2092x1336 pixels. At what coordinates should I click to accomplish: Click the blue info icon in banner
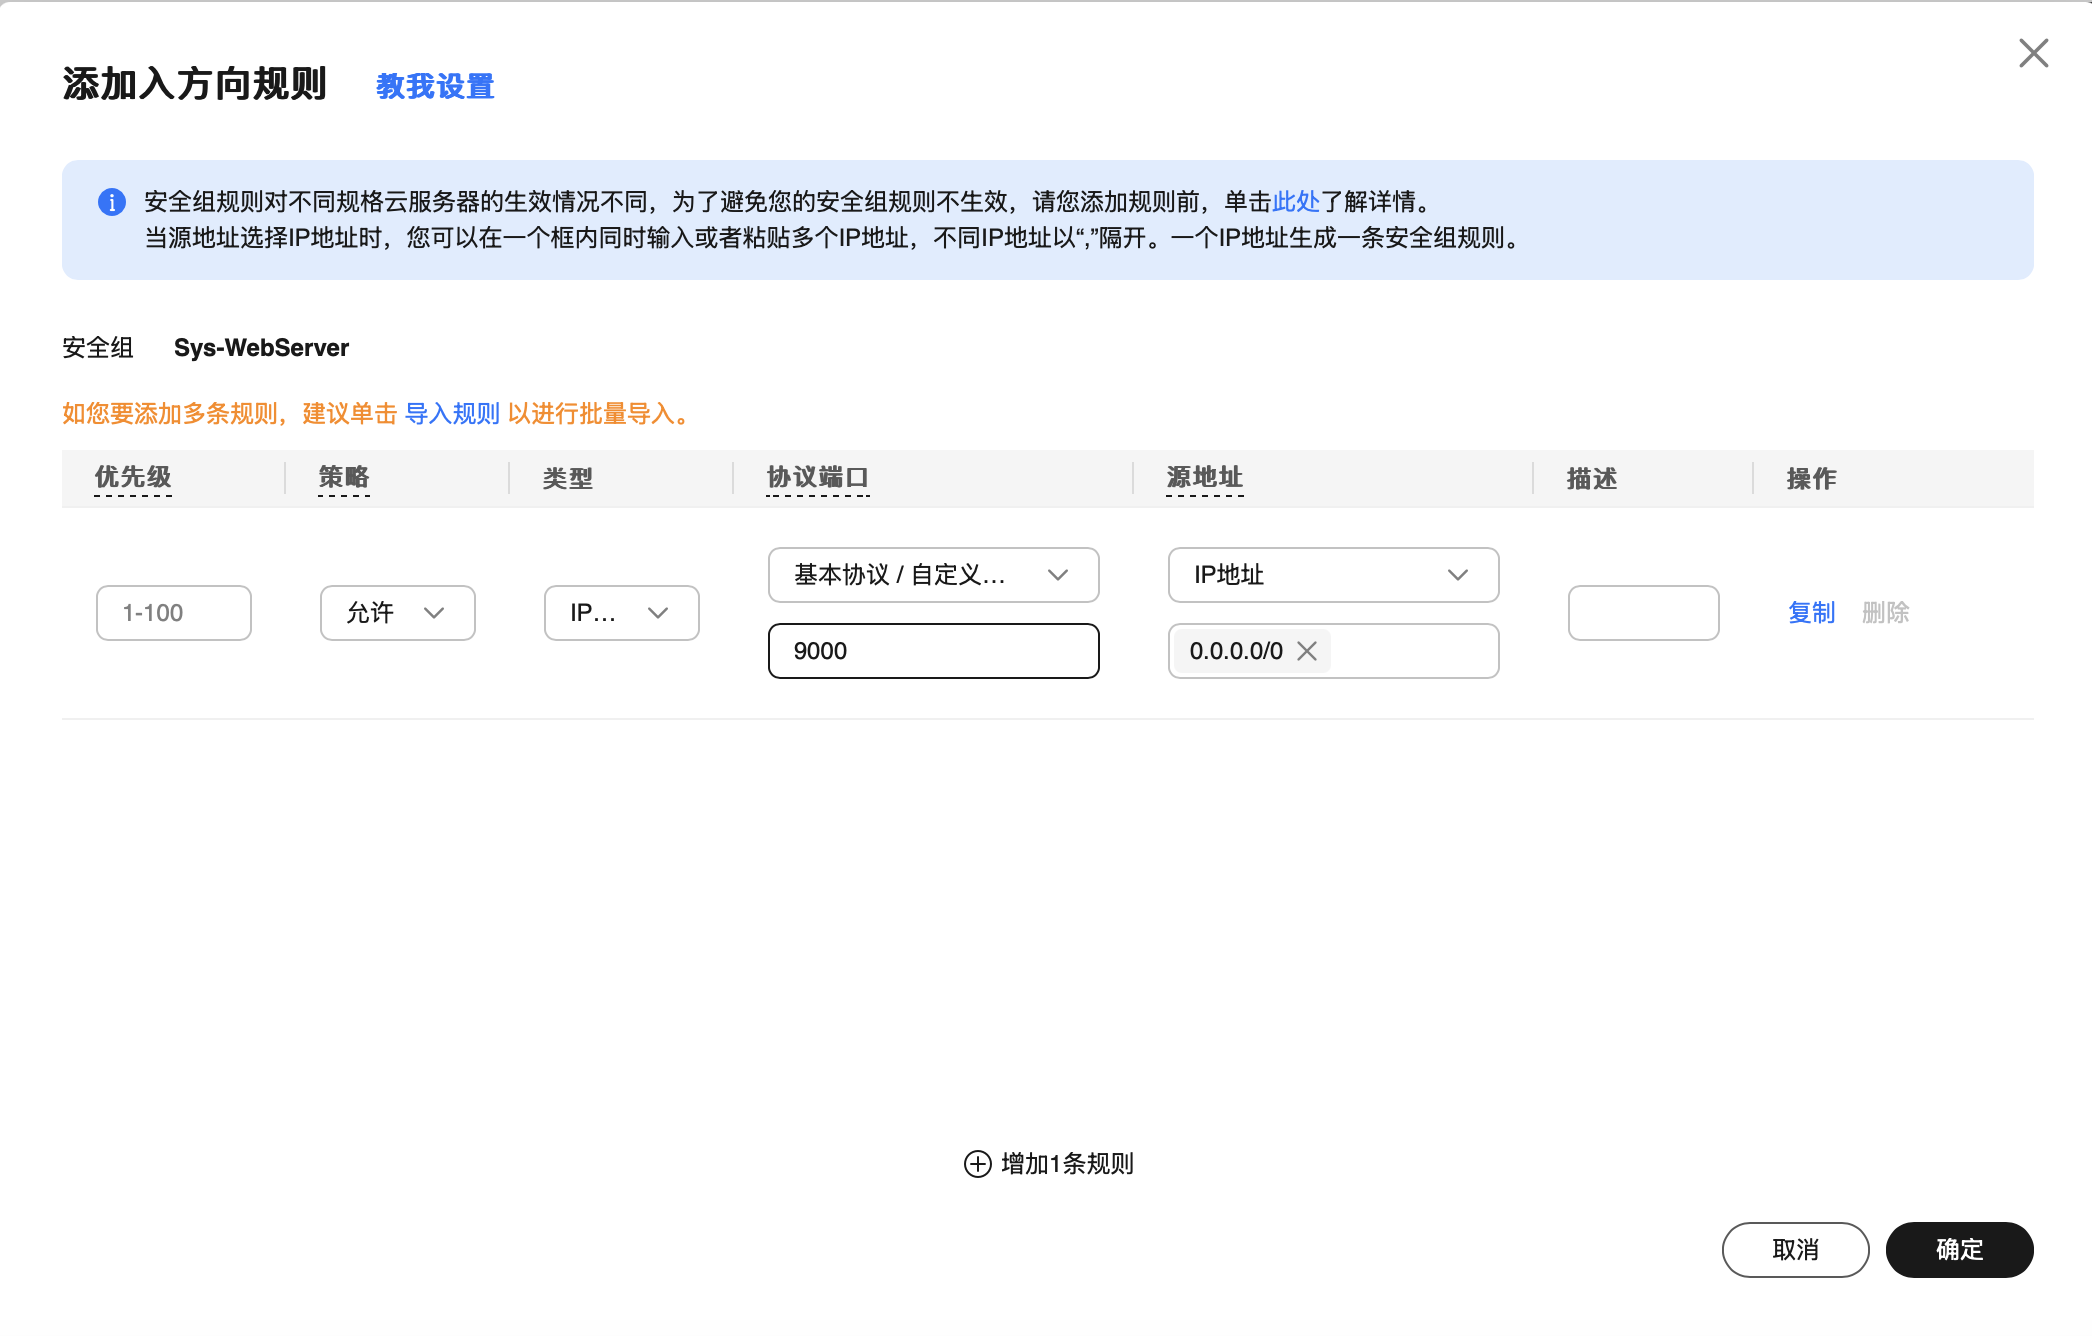tap(112, 202)
